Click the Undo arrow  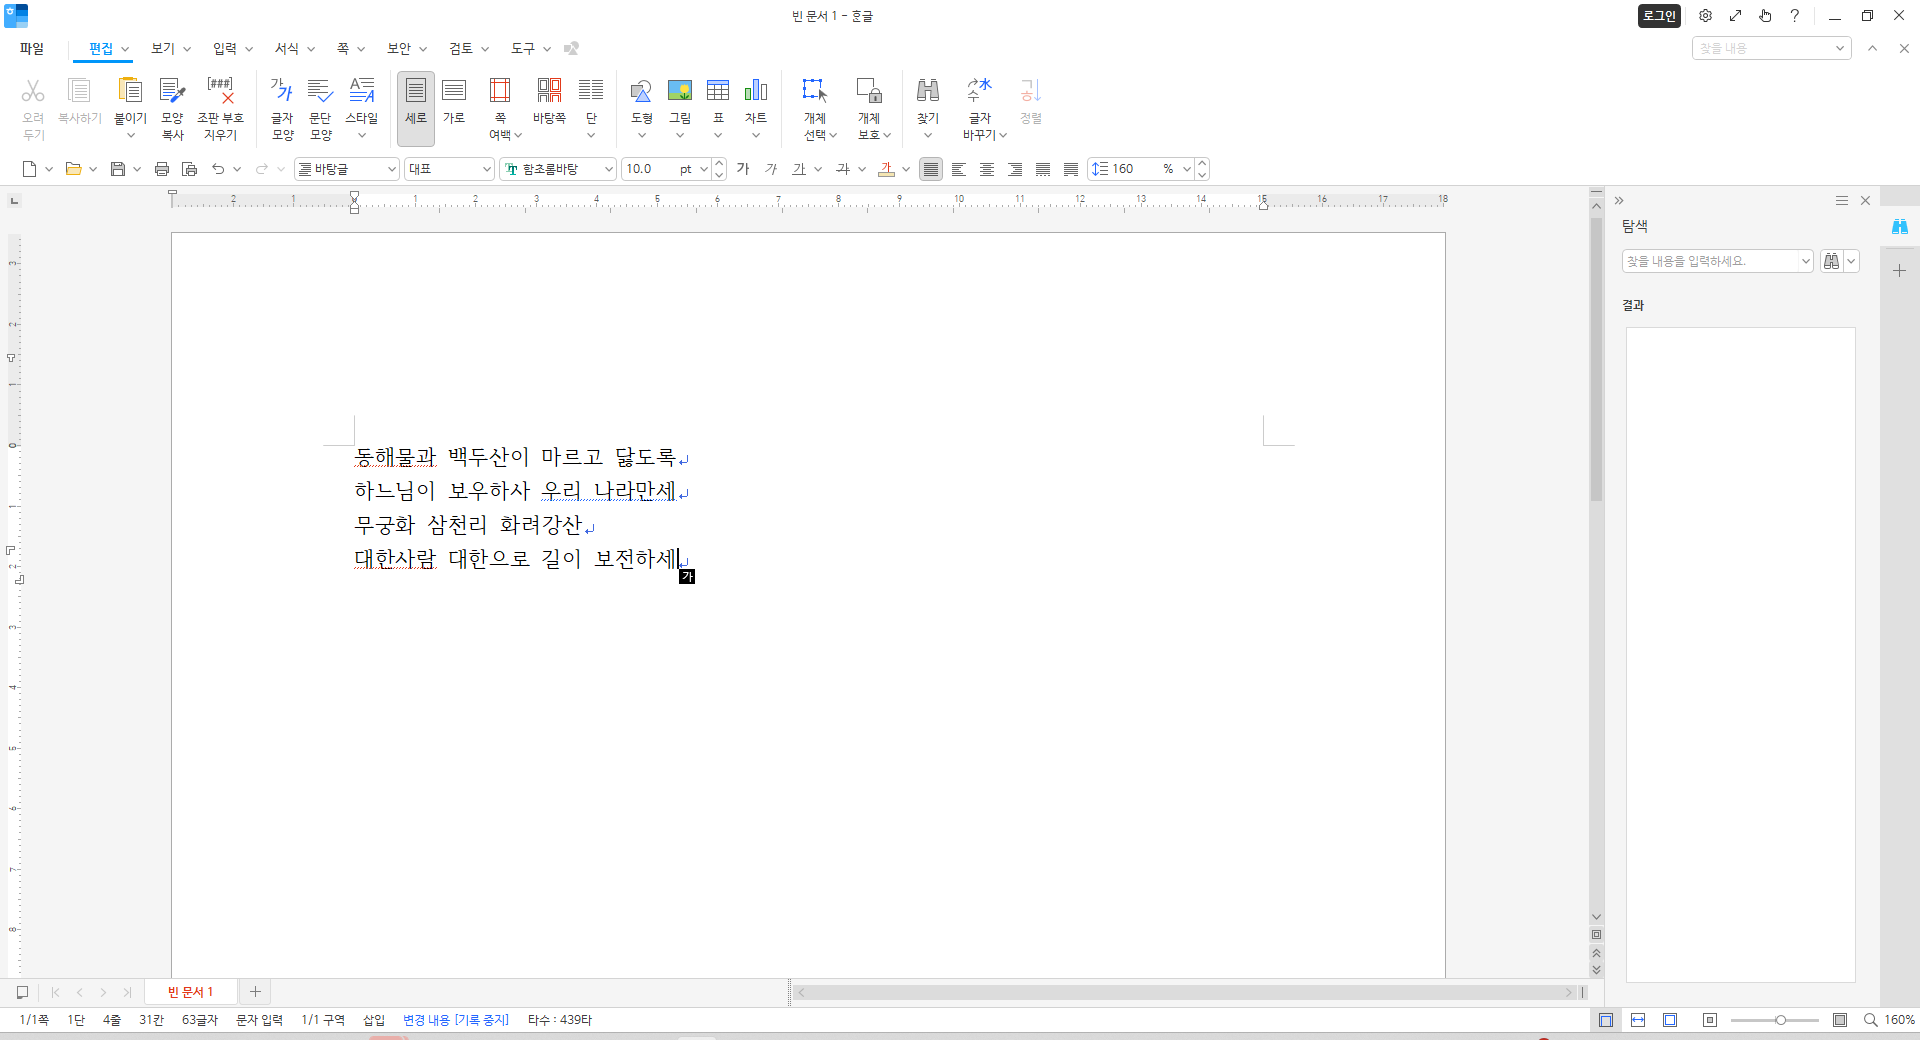tap(218, 169)
